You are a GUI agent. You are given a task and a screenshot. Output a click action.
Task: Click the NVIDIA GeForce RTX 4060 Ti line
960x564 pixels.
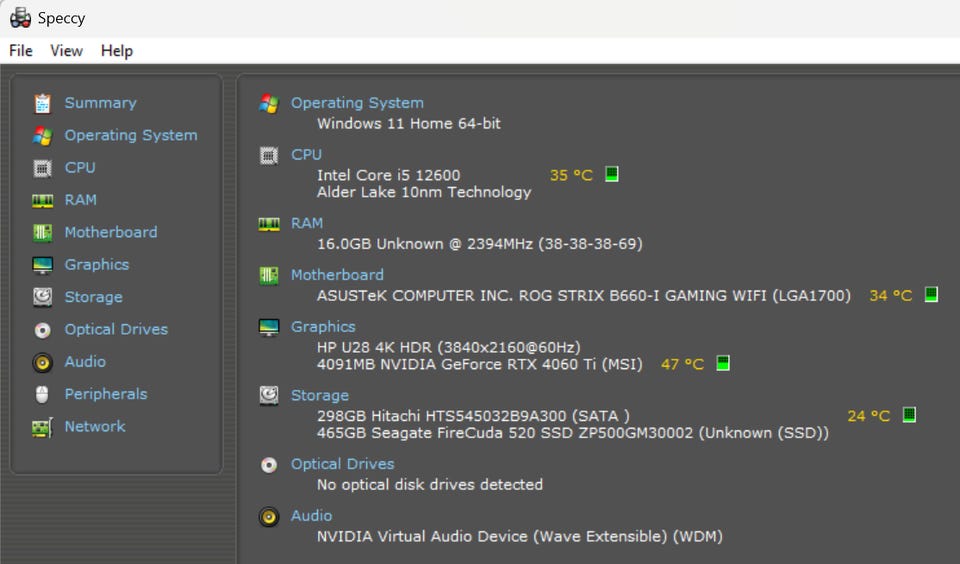point(479,364)
